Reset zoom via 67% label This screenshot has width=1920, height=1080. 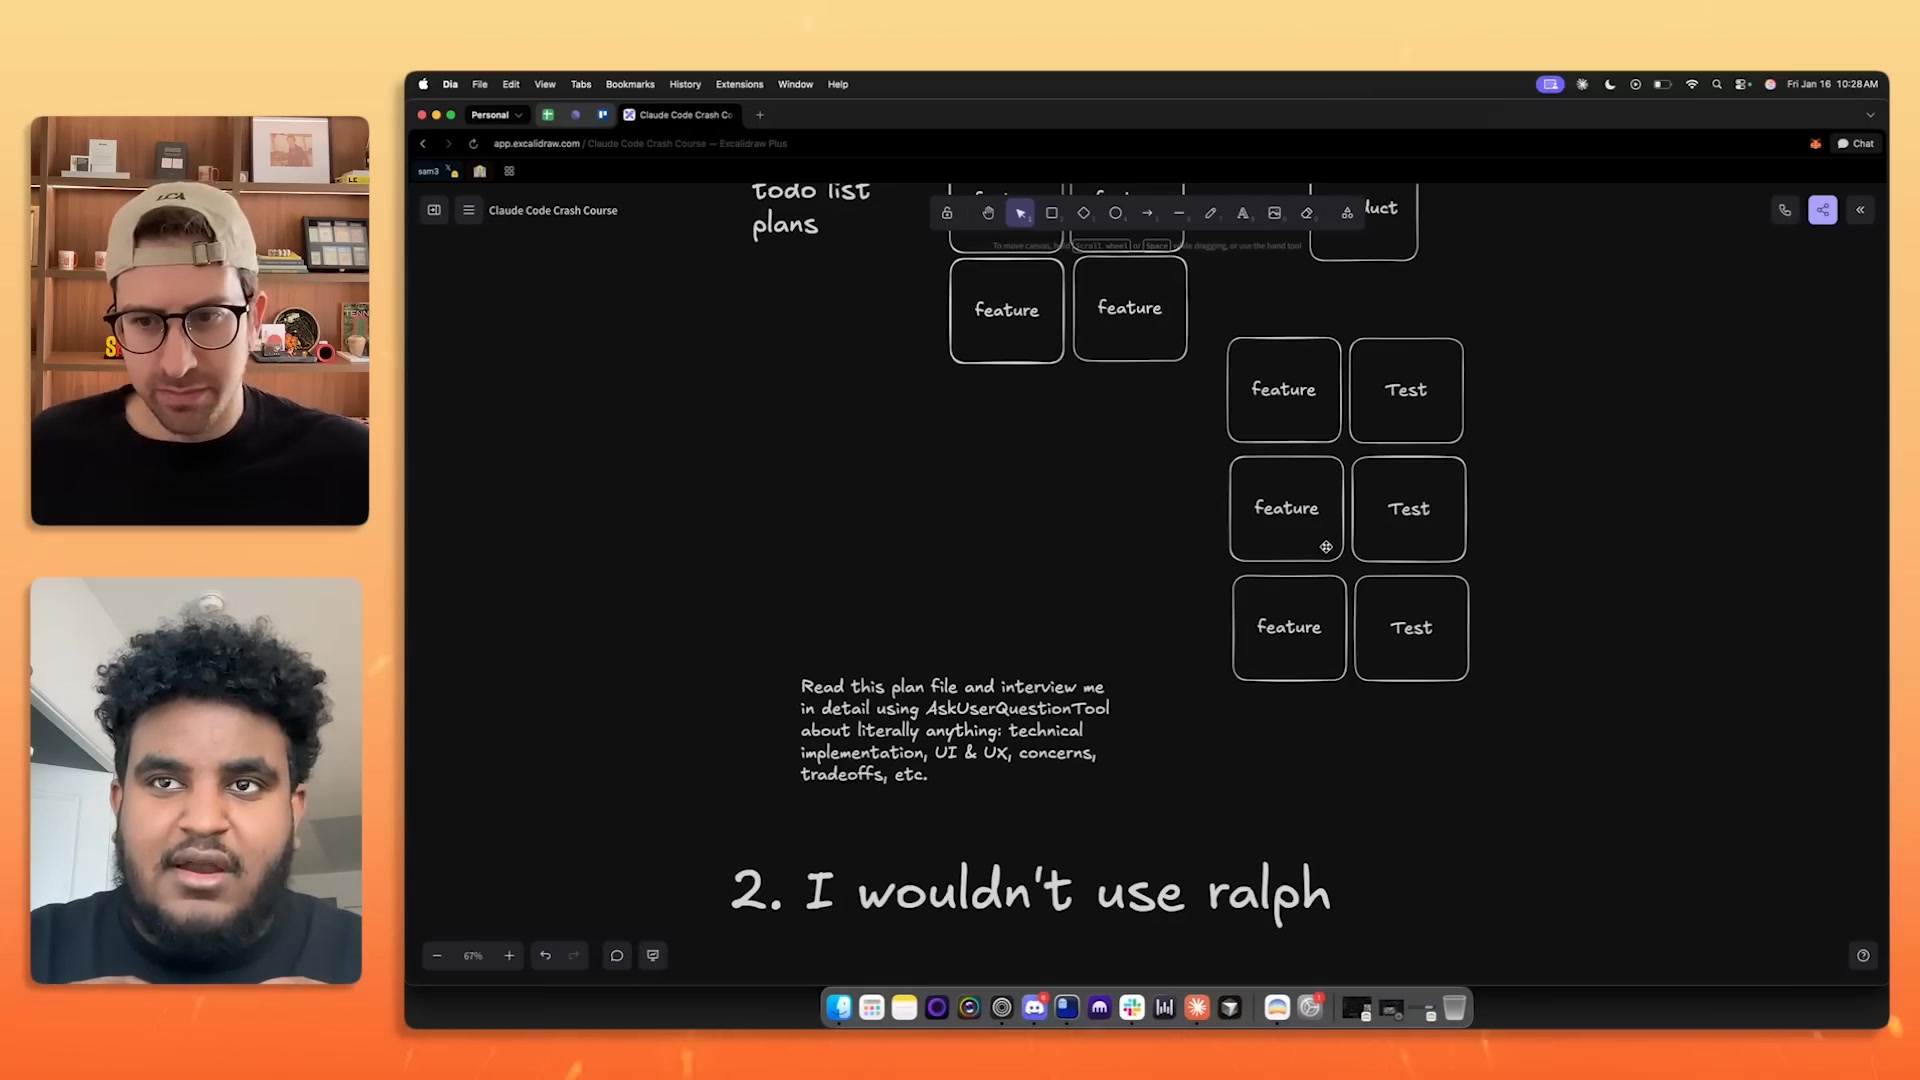coord(473,956)
